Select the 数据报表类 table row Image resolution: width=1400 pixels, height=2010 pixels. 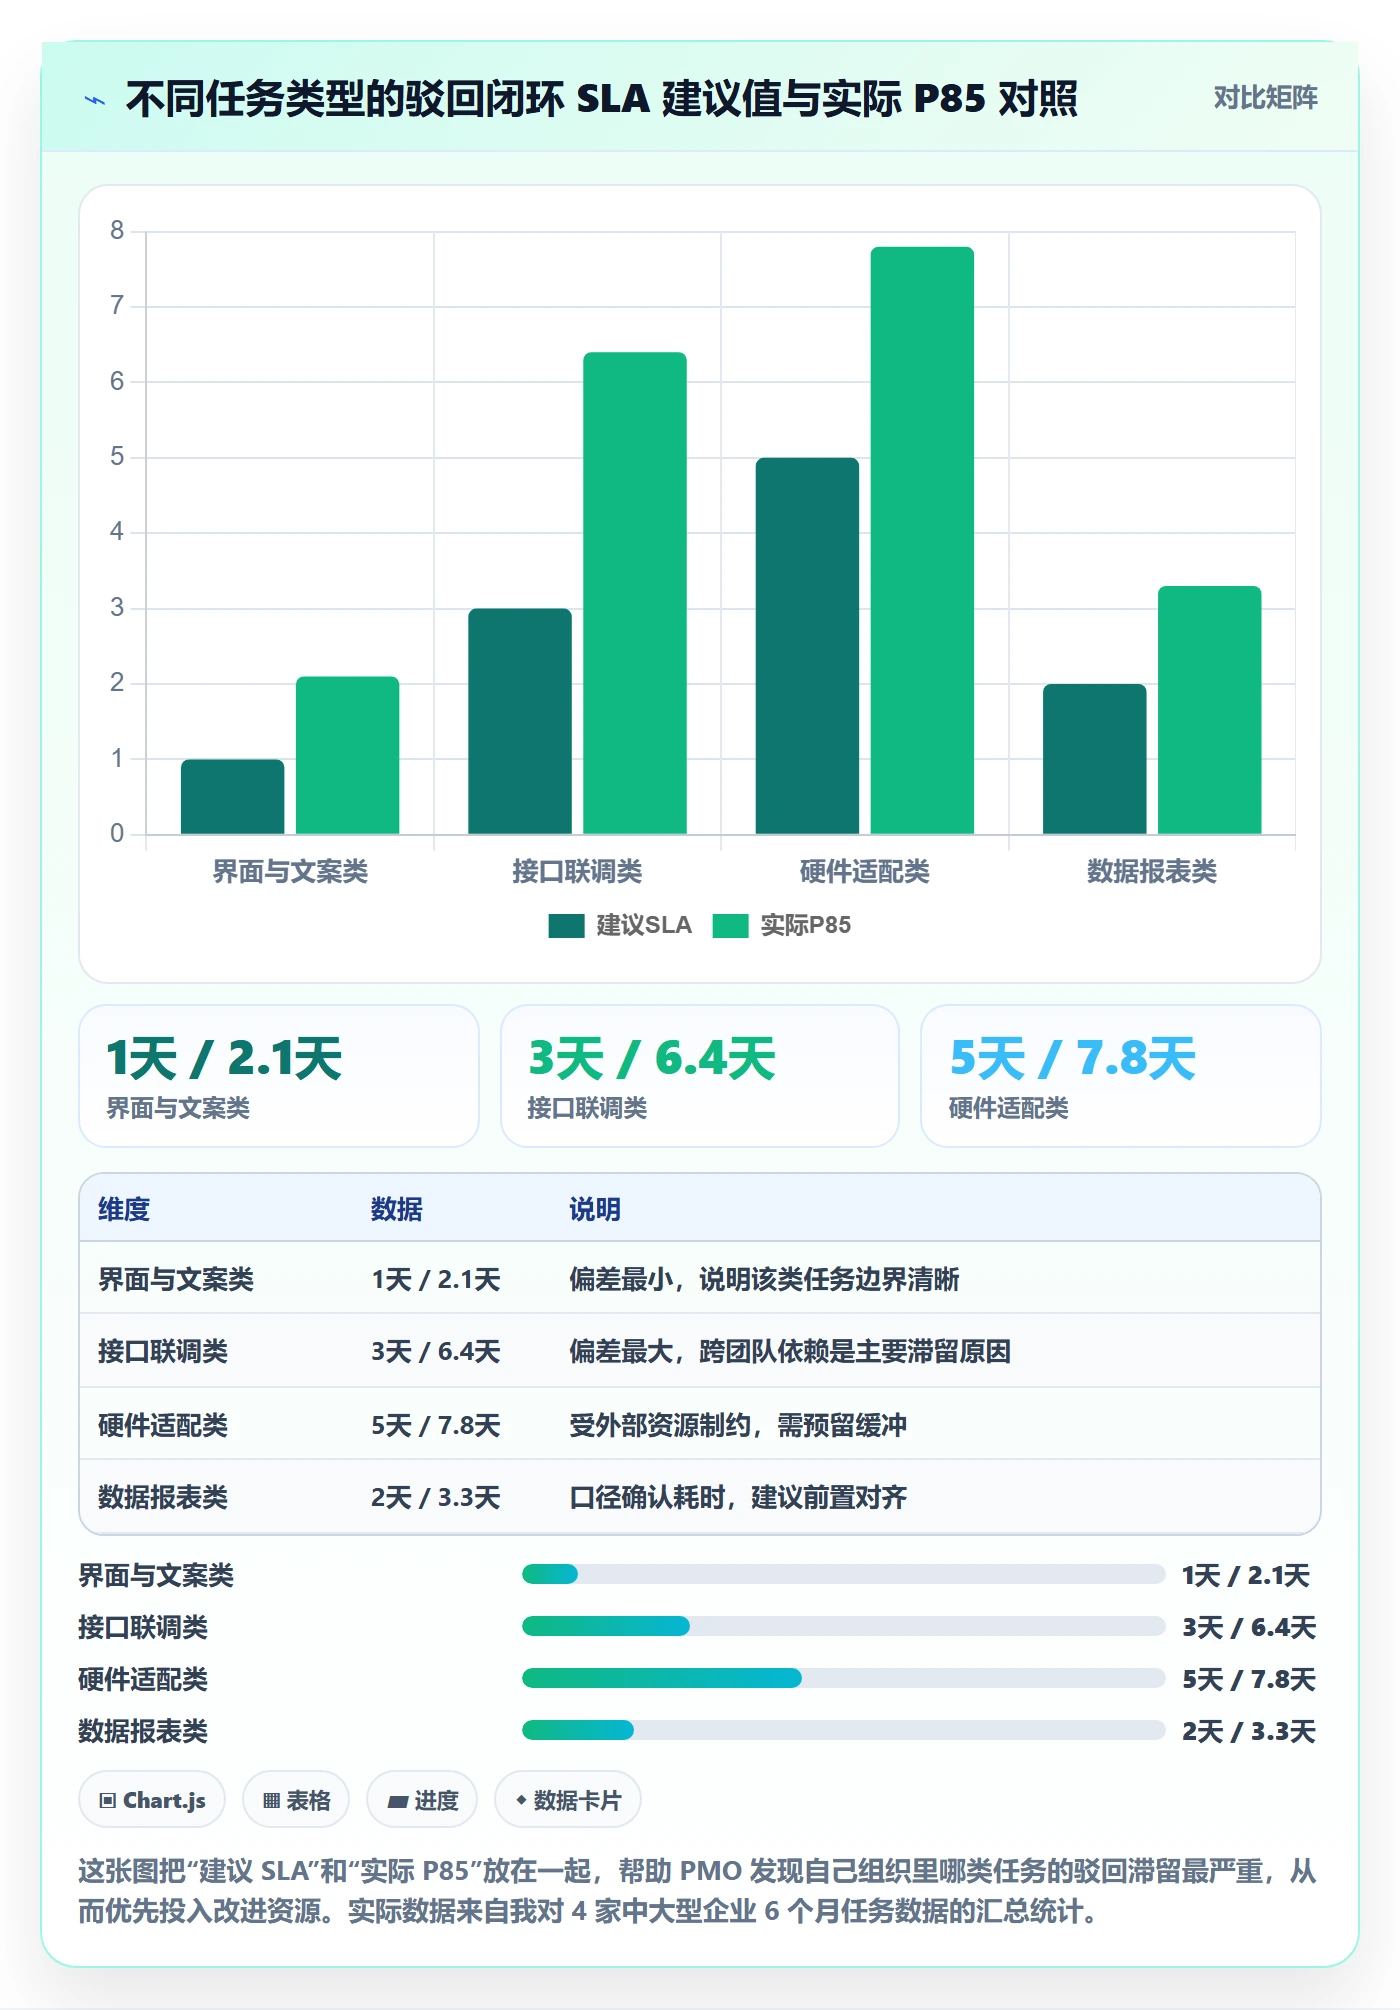pos(700,1497)
